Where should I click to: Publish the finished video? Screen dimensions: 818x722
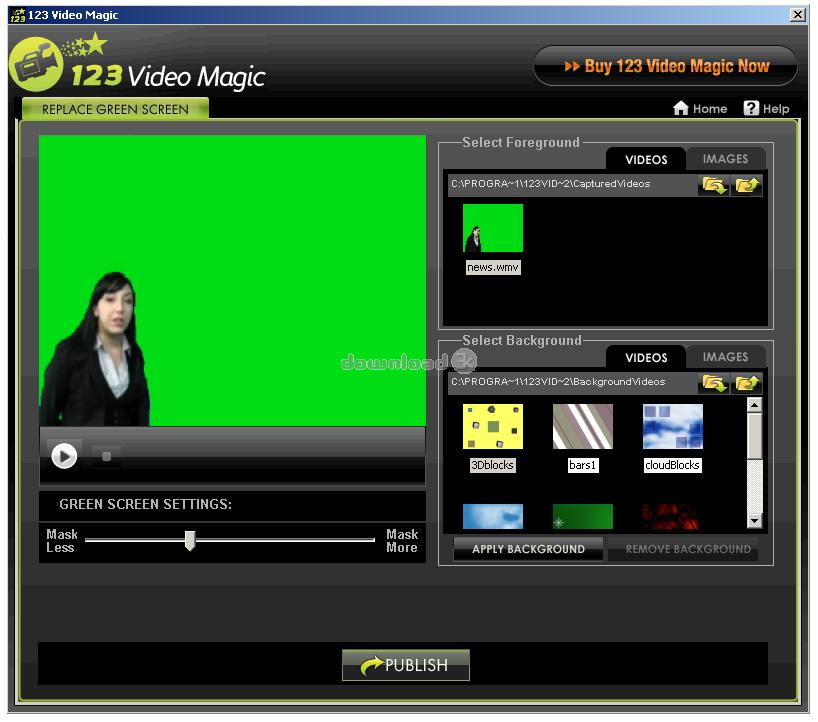406,665
